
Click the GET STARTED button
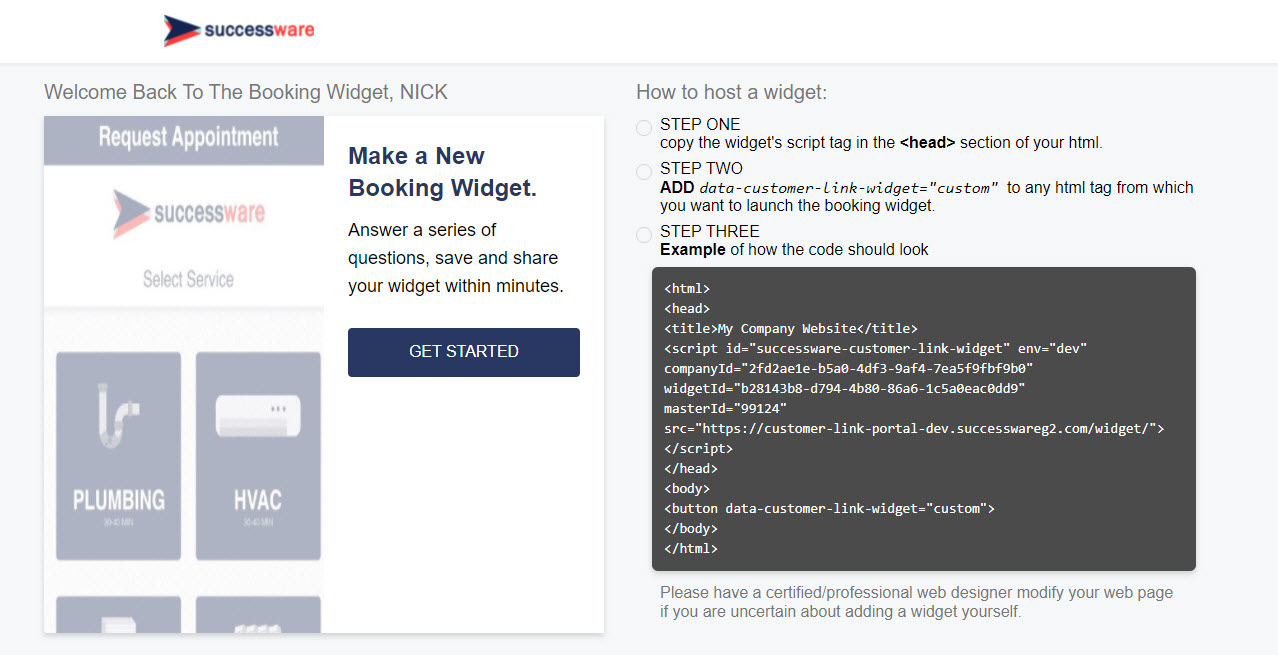464,352
